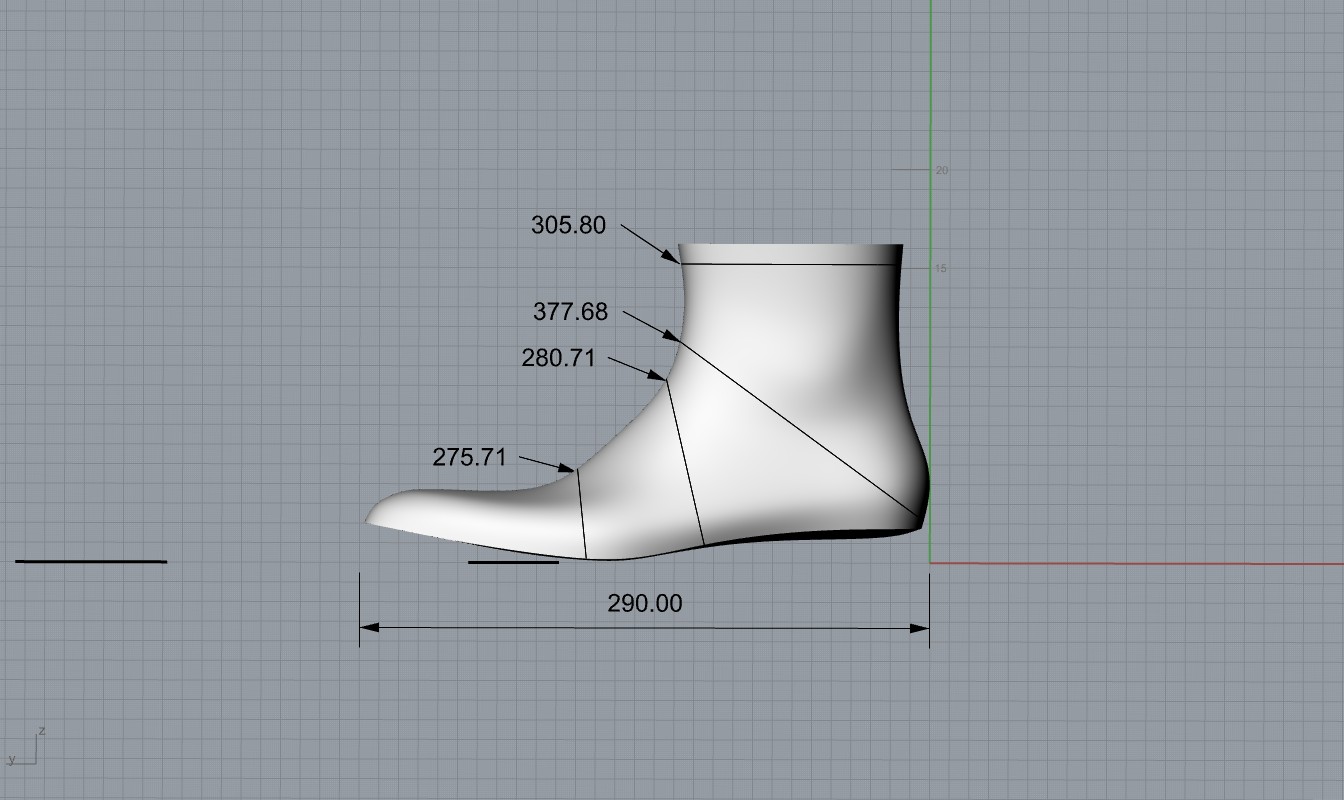Image resolution: width=1344 pixels, height=800 pixels.
Task: Click the grid axis label 20
Action: [941, 171]
